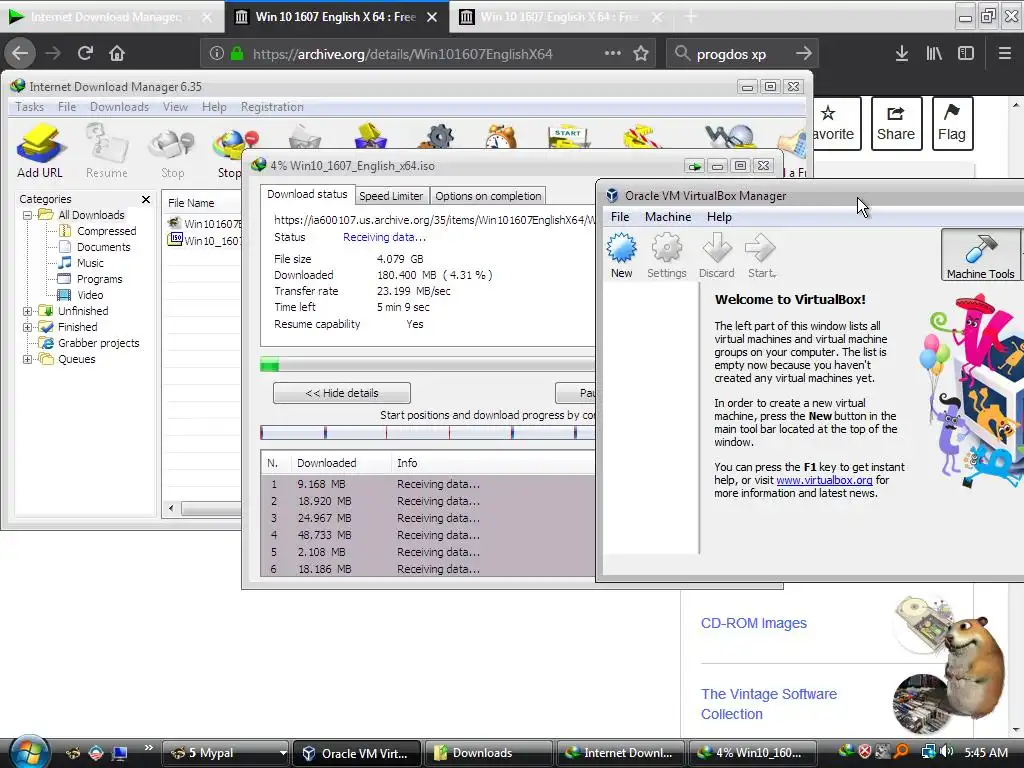Image resolution: width=1024 pixels, height=768 pixels.
Task: Open browser page actions ellipsis menu
Action: click(613, 53)
